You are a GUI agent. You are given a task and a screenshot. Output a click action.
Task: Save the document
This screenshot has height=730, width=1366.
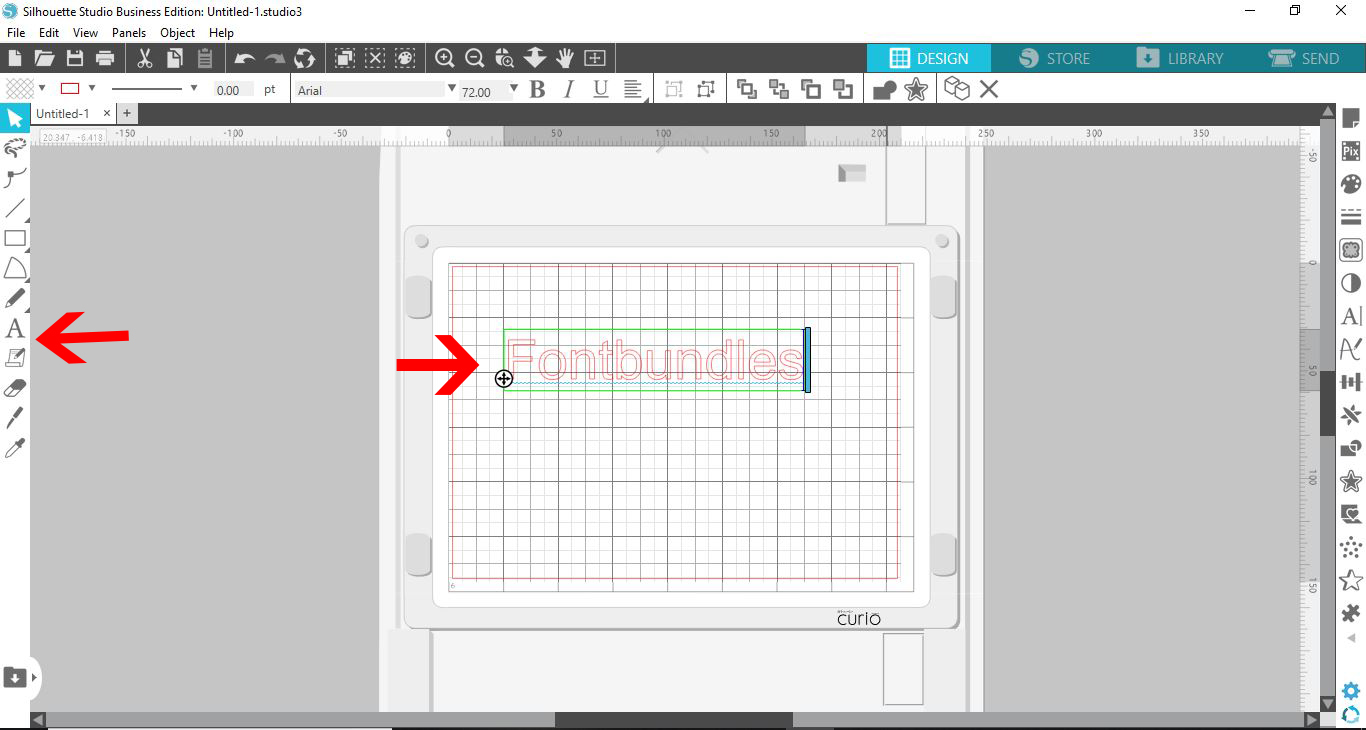tap(74, 58)
